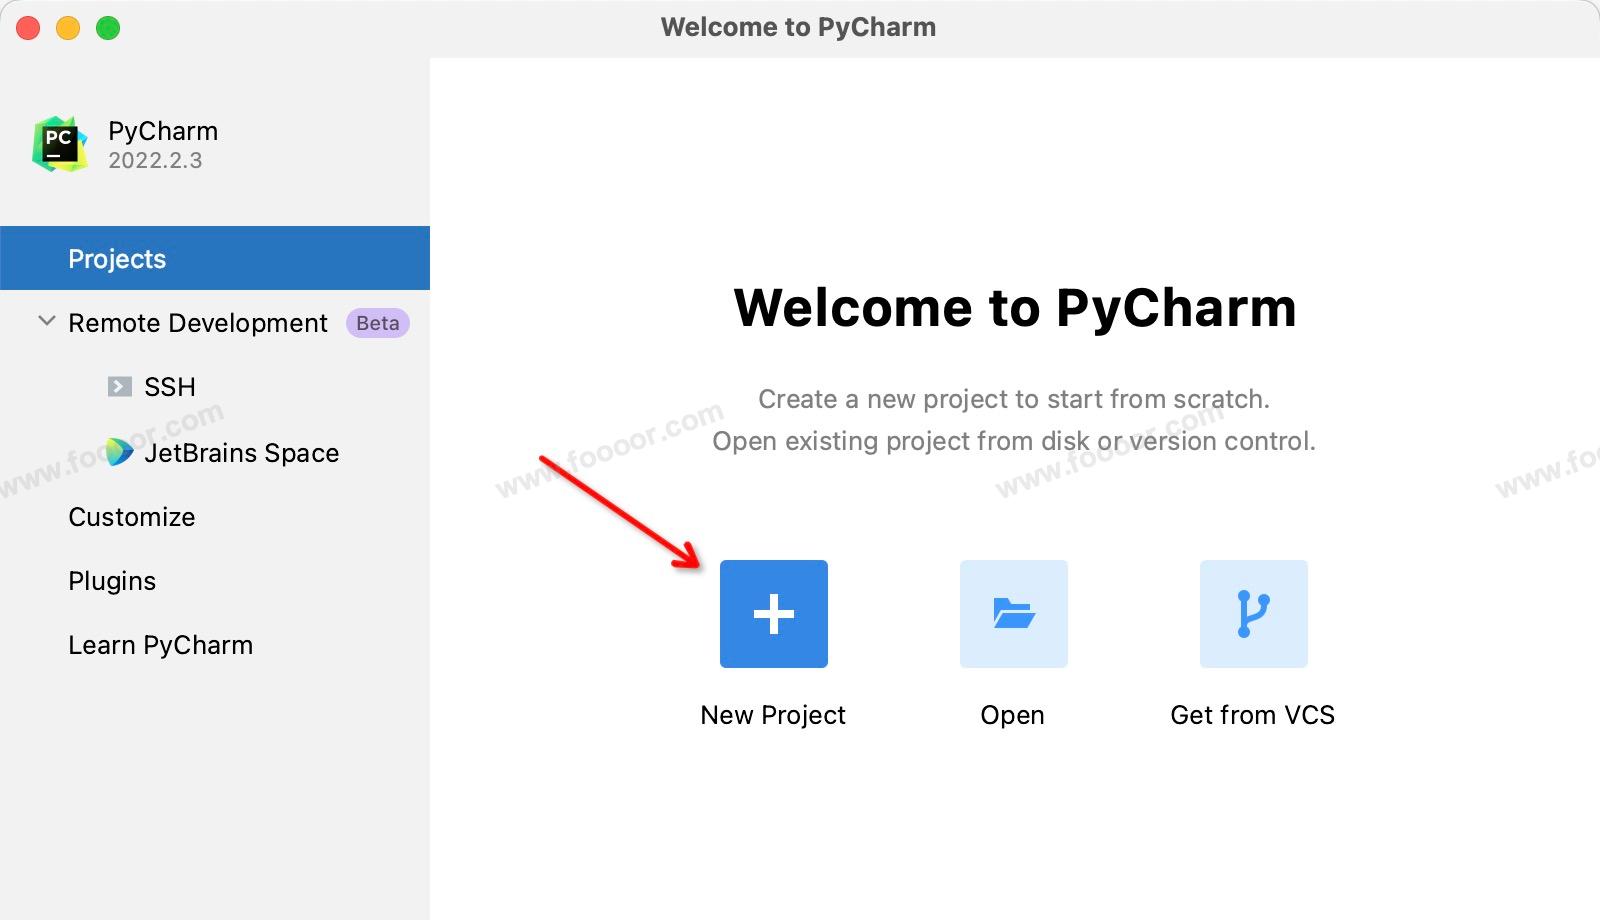Collapse the Remote Development section chevron
Image resolution: width=1600 pixels, height=920 pixels.
[46, 322]
